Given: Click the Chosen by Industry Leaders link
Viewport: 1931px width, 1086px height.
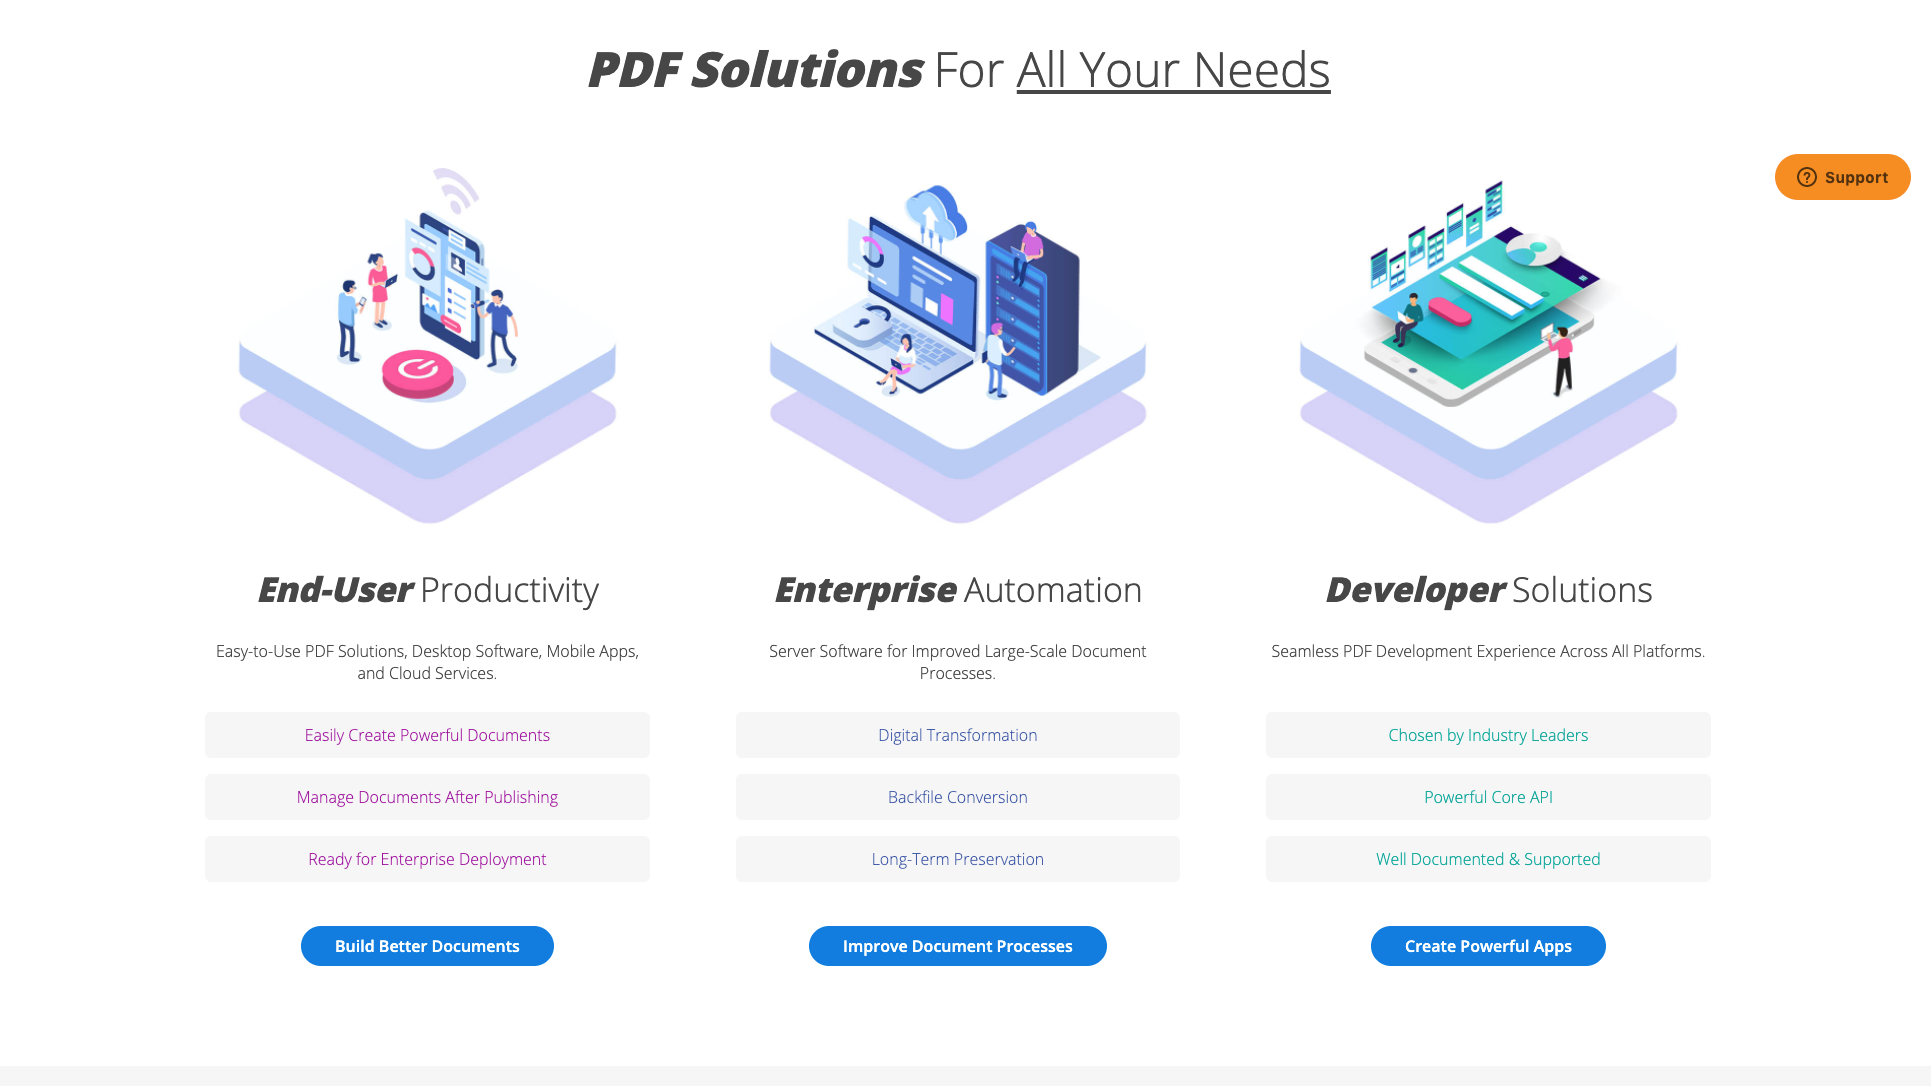Looking at the screenshot, I should (x=1488, y=735).
